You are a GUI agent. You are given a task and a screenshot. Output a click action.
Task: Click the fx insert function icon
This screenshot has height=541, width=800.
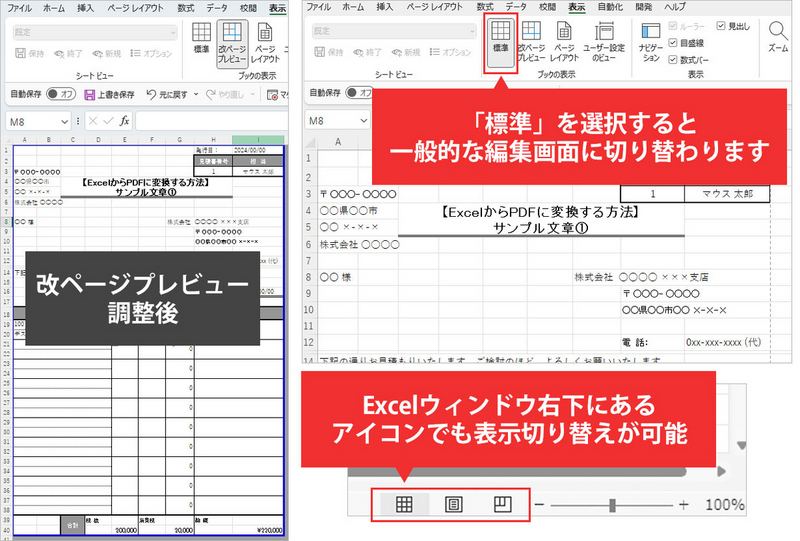click(x=124, y=121)
